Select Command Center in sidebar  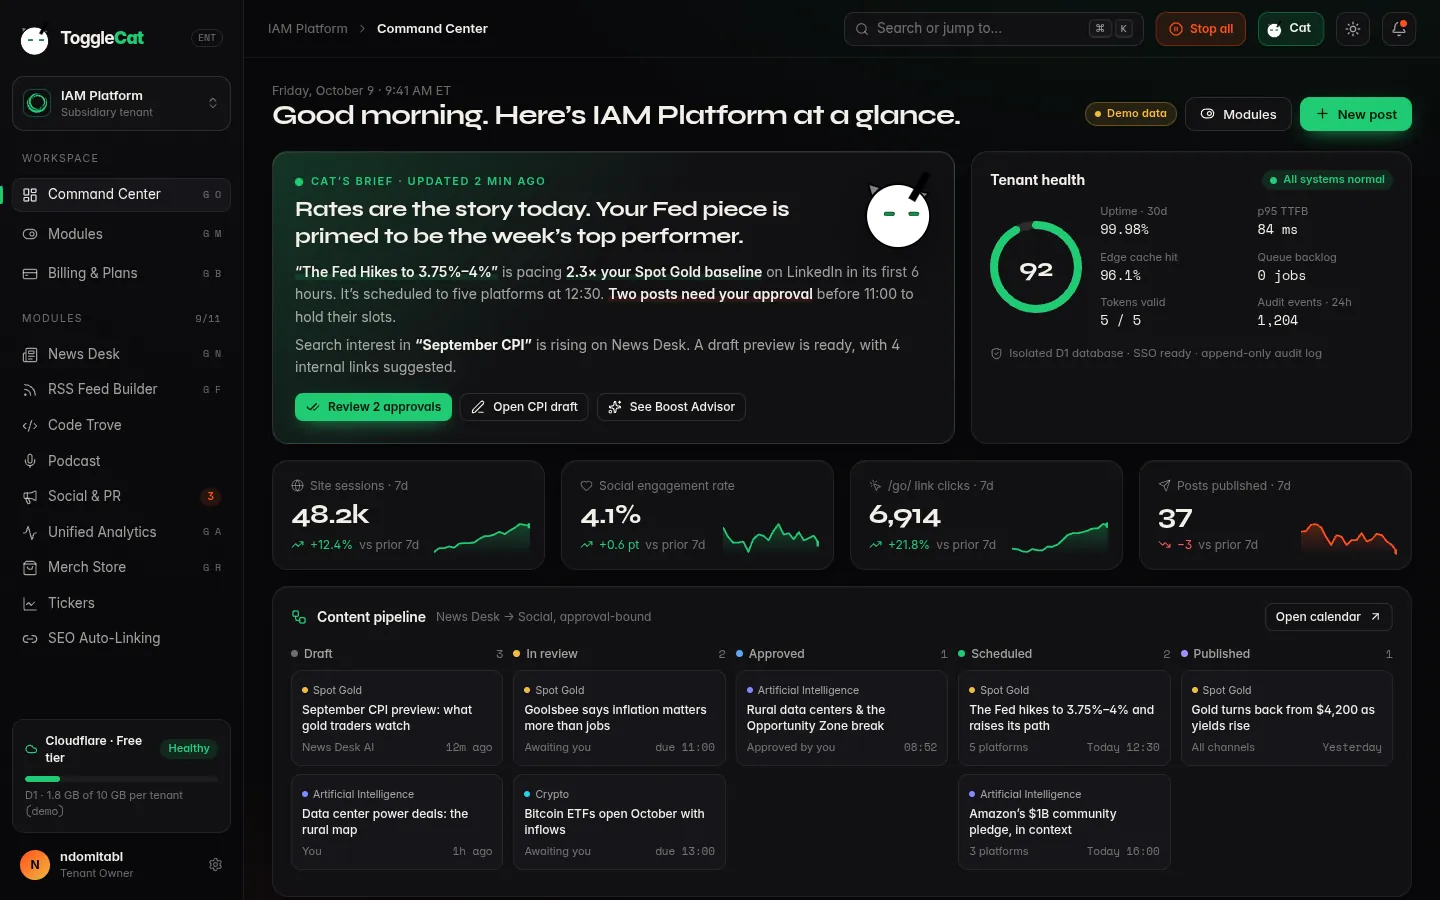click(x=121, y=194)
